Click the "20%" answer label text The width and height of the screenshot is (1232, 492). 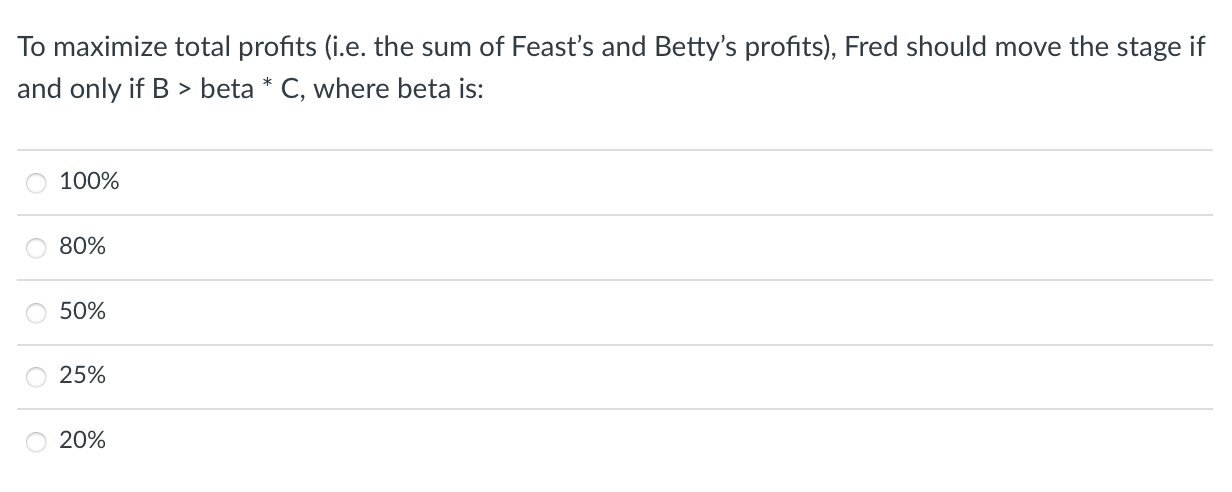click(x=83, y=441)
